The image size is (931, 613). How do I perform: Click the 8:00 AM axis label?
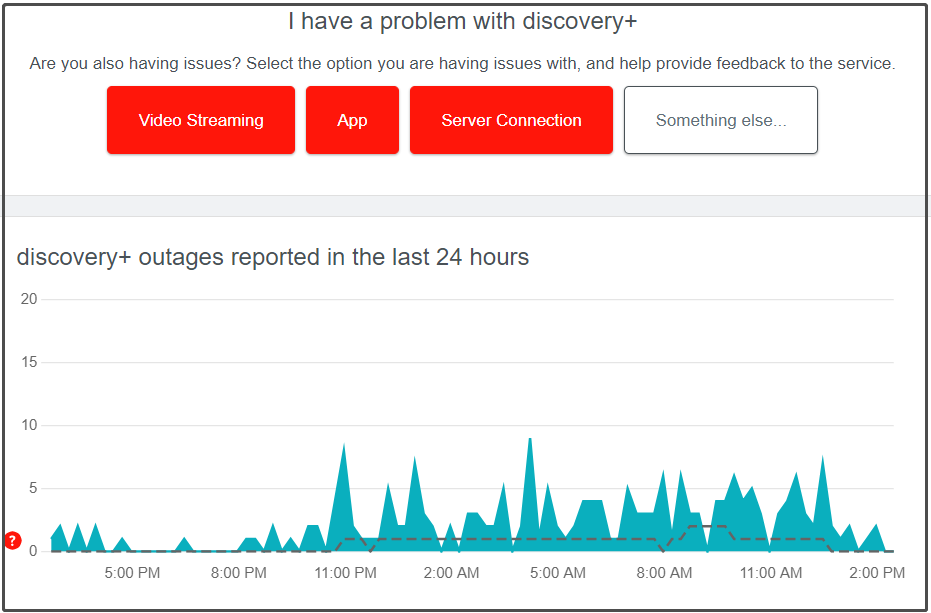664,573
